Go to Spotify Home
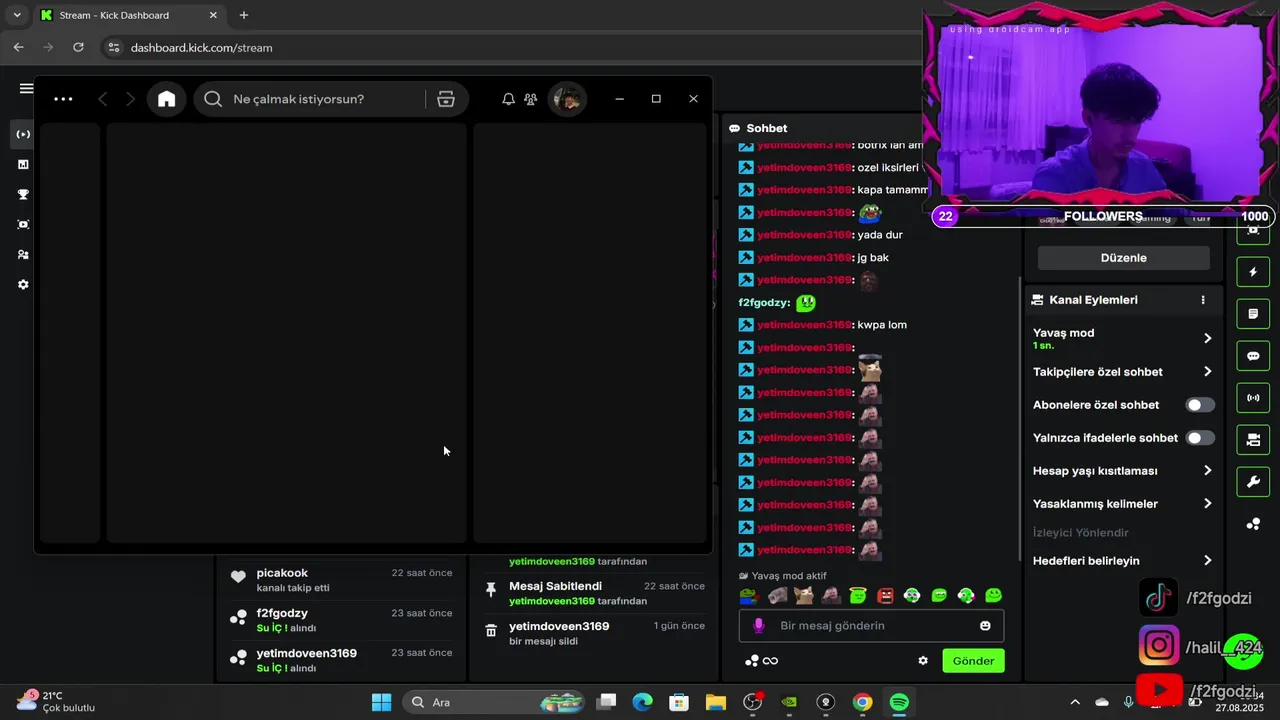 coord(167,99)
